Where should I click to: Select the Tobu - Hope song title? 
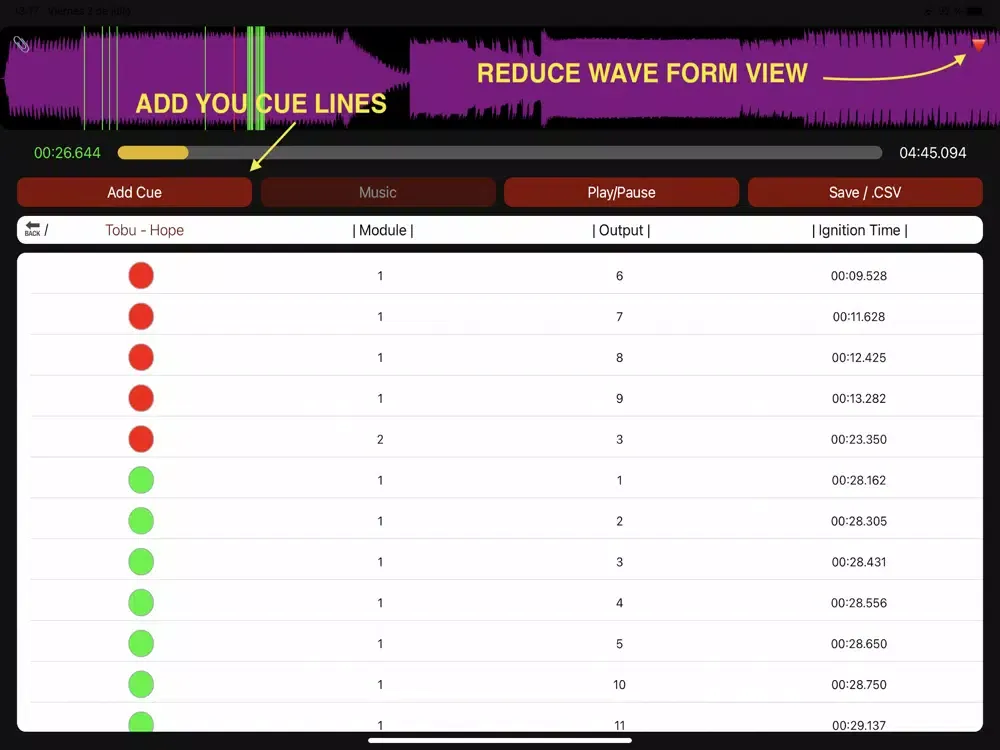pyautogui.click(x=145, y=230)
